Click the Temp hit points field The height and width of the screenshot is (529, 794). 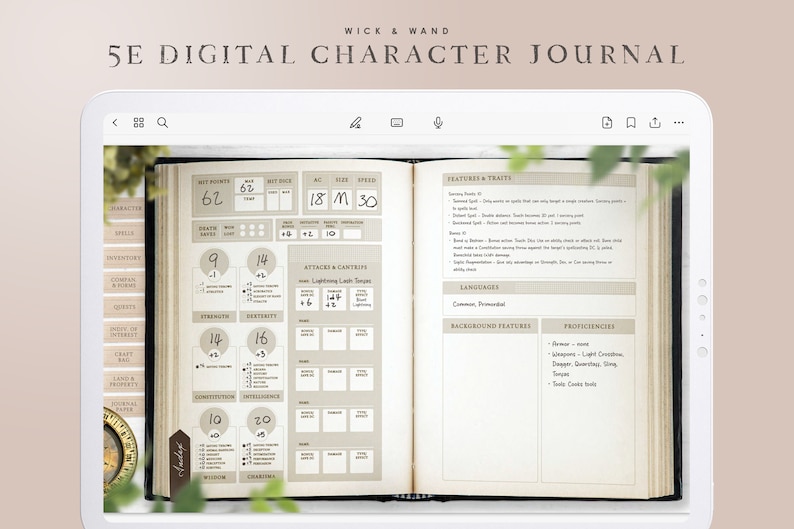pos(249,203)
